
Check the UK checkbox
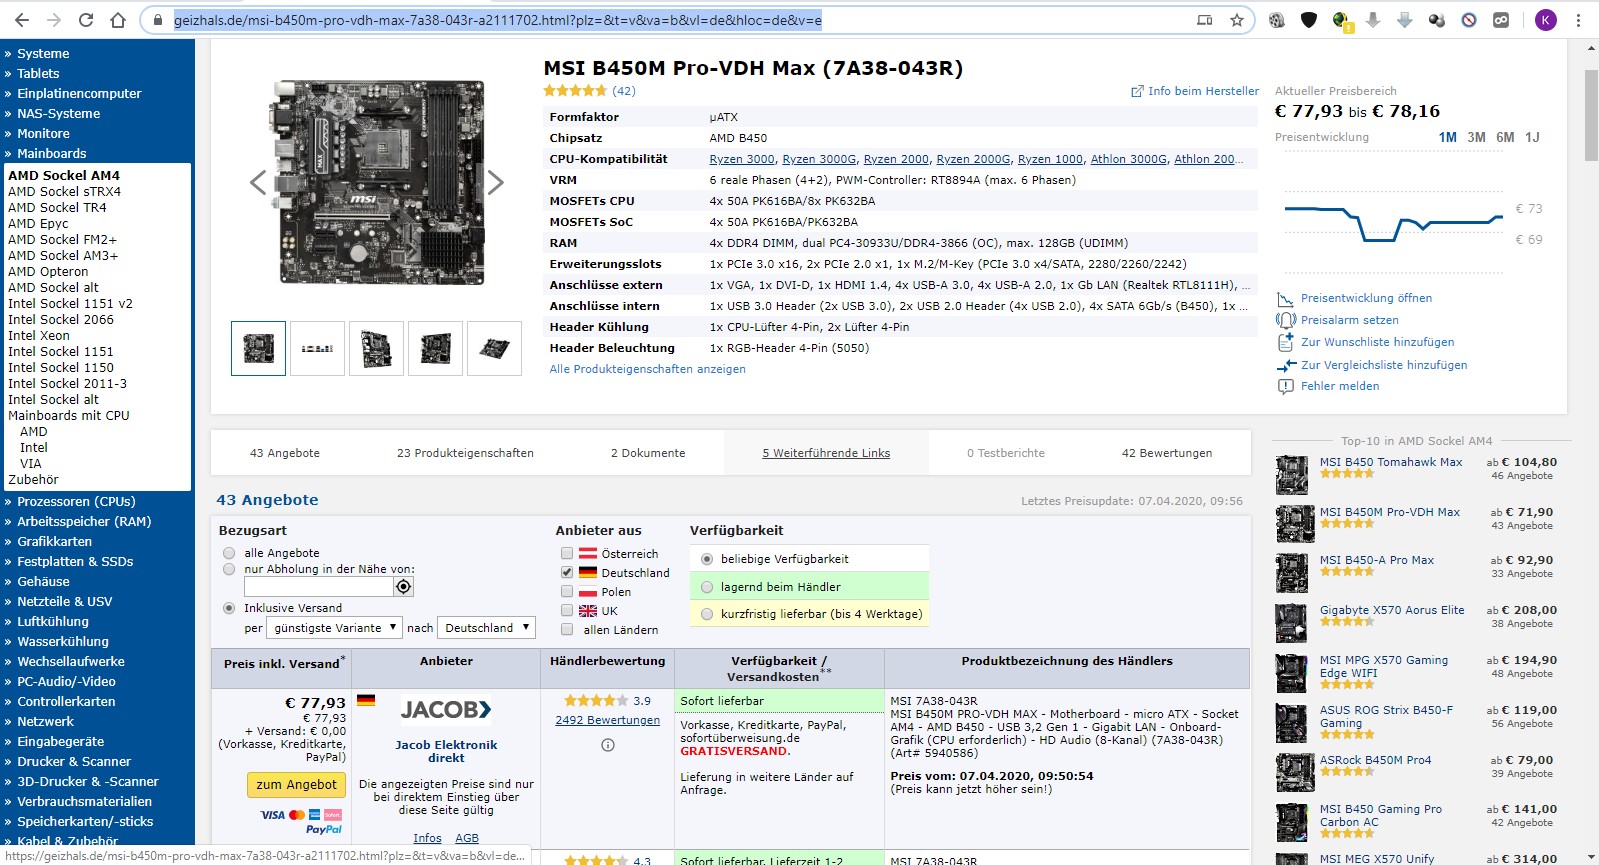[x=567, y=611]
